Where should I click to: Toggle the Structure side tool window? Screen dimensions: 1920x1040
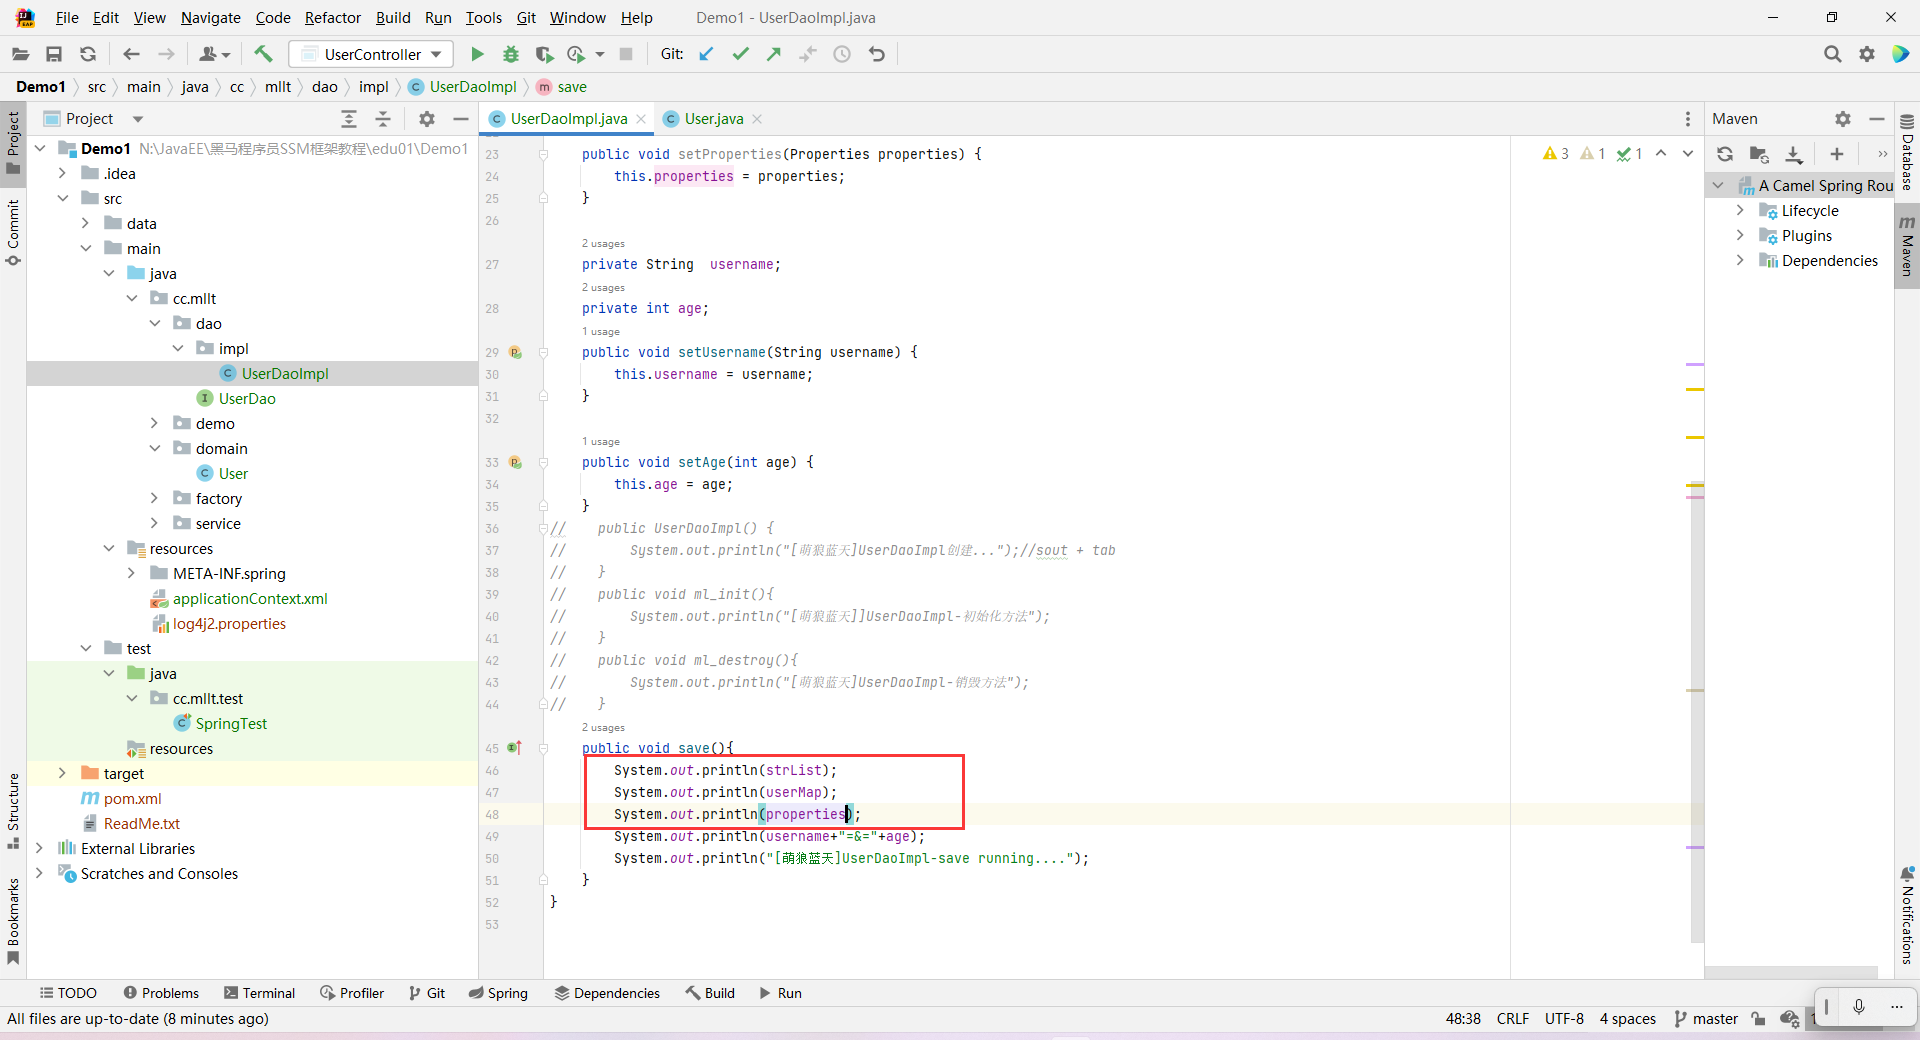tap(13, 811)
